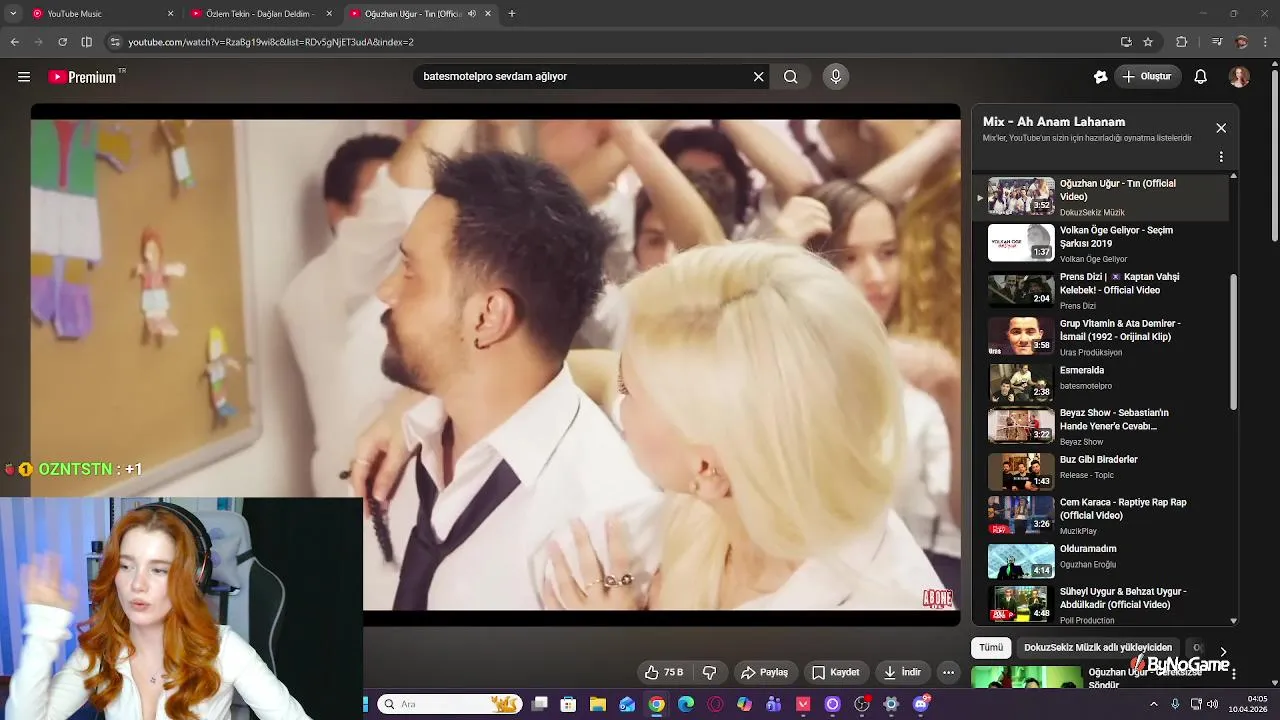The height and width of the screenshot is (720, 1280).
Task: Play Cem Karaca - Raptiye Rap Rap
Action: tap(1100, 516)
